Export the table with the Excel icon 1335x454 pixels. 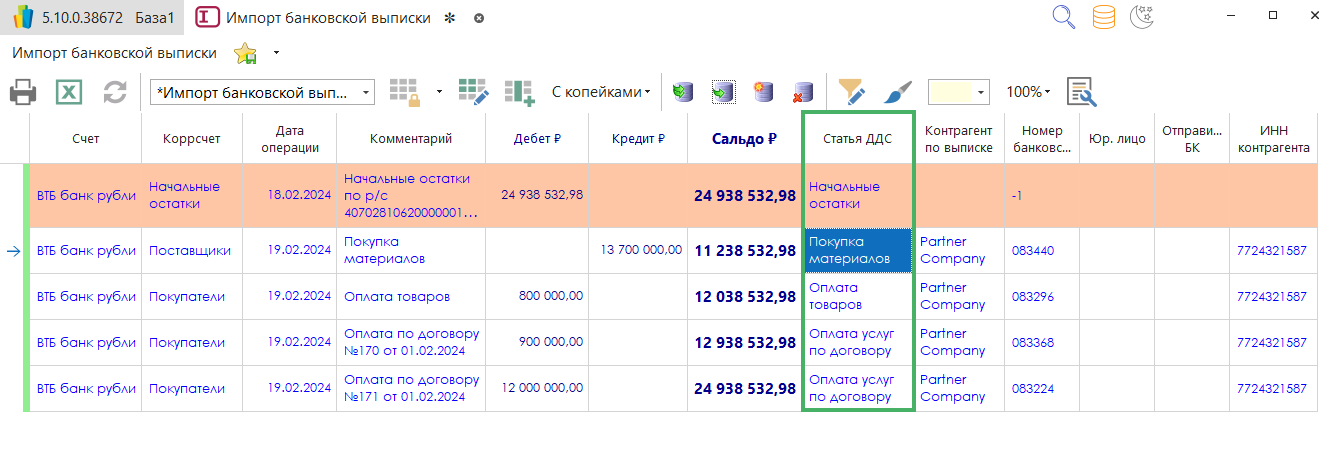click(68, 93)
